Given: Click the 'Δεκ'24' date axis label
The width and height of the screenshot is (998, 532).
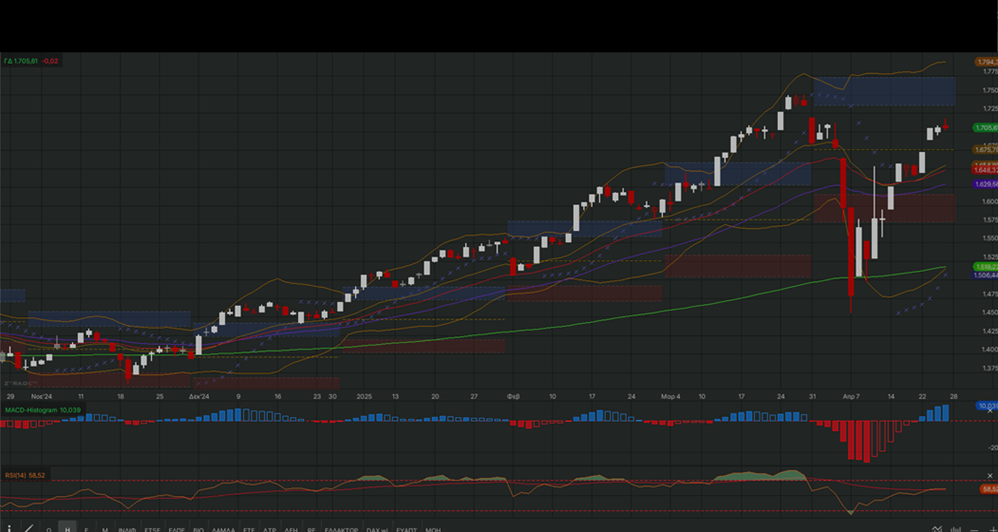Looking at the screenshot, I should point(199,396).
